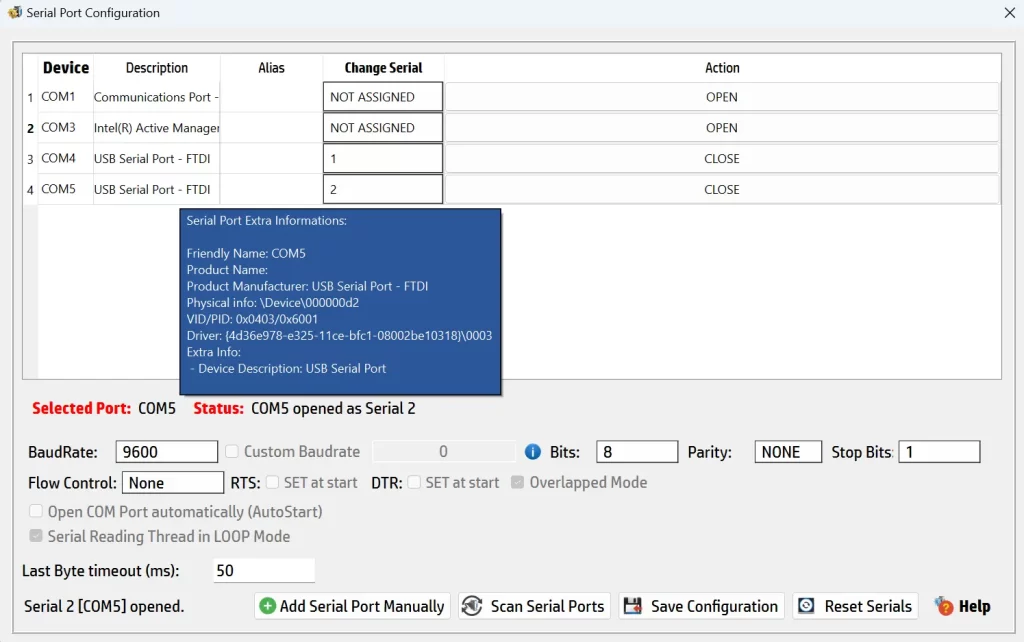Click the Change Serial column header
The width and height of the screenshot is (1024, 642).
point(383,68)
